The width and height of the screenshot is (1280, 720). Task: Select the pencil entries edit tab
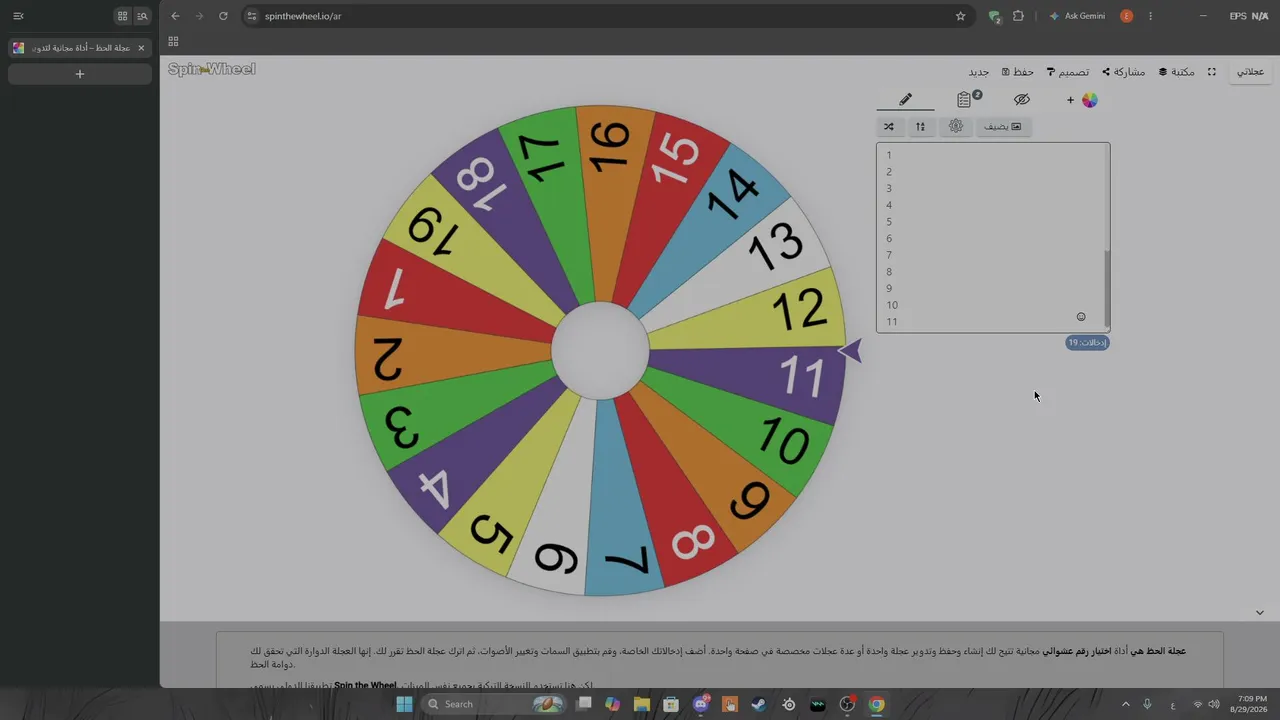[905, 100]
